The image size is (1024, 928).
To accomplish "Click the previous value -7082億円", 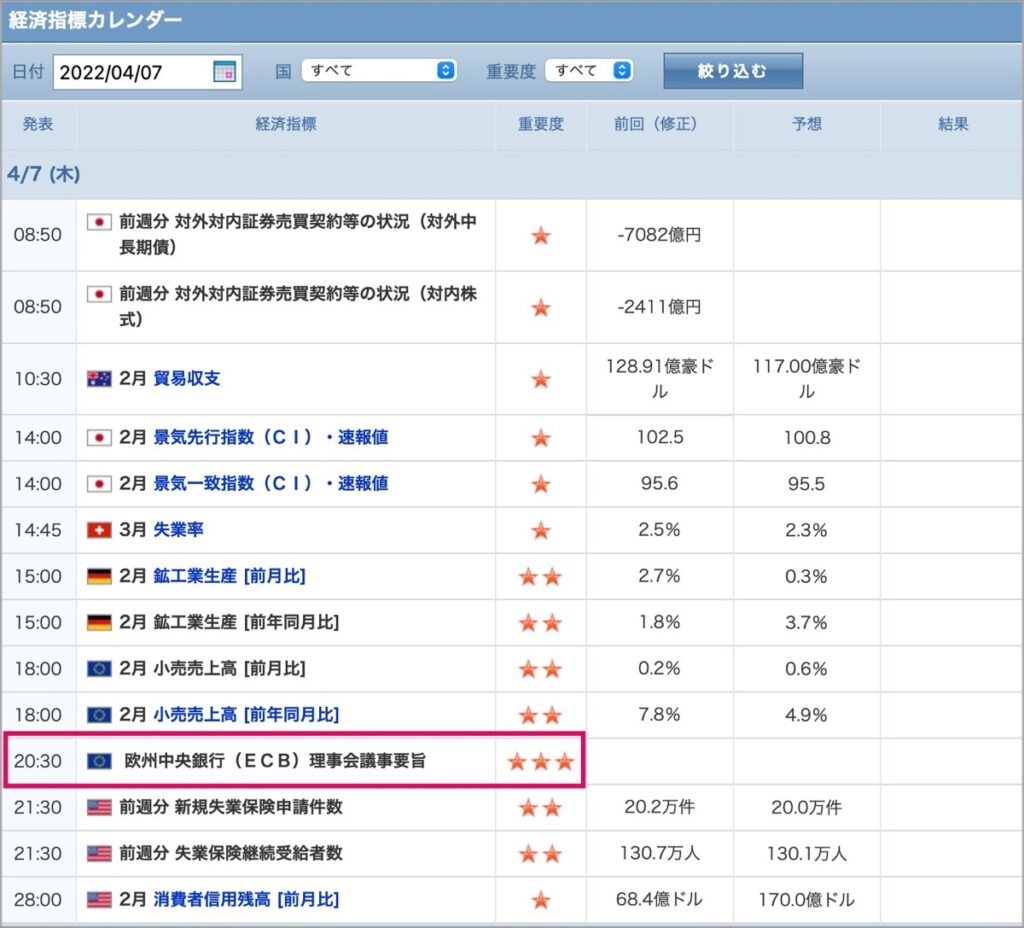I will 659,235.
